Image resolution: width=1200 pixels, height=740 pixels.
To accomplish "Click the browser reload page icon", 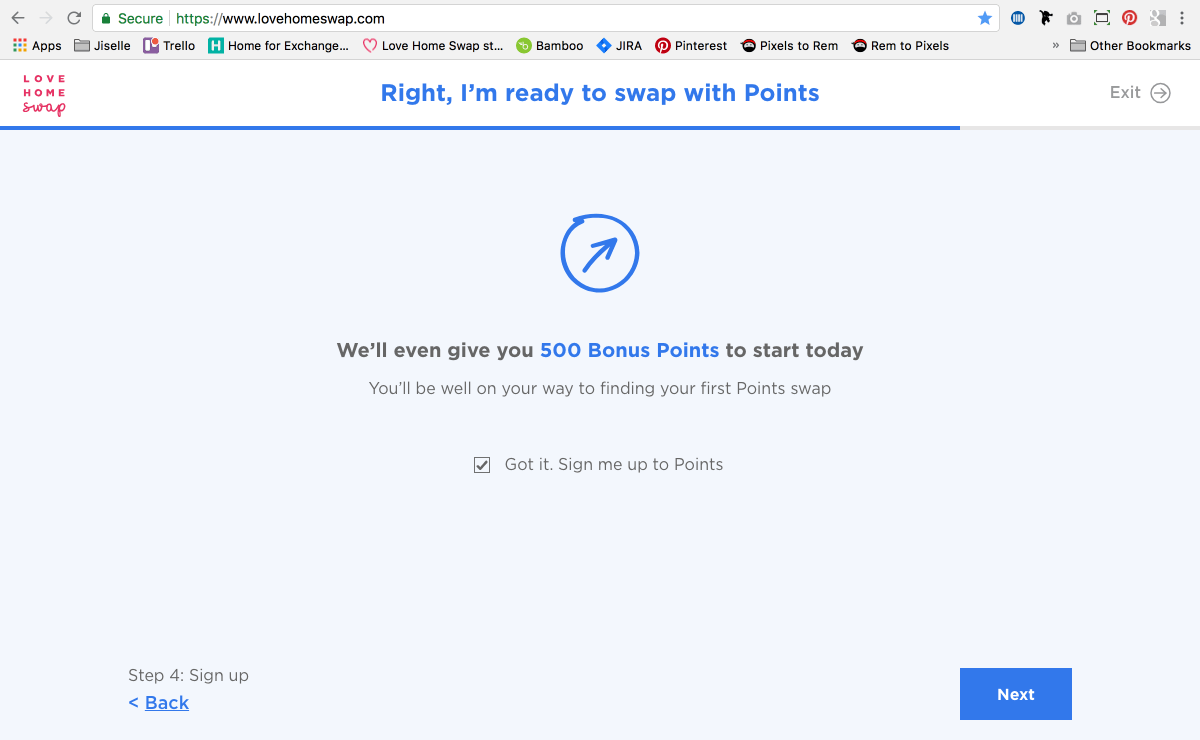I will click(x=74, y=18).
